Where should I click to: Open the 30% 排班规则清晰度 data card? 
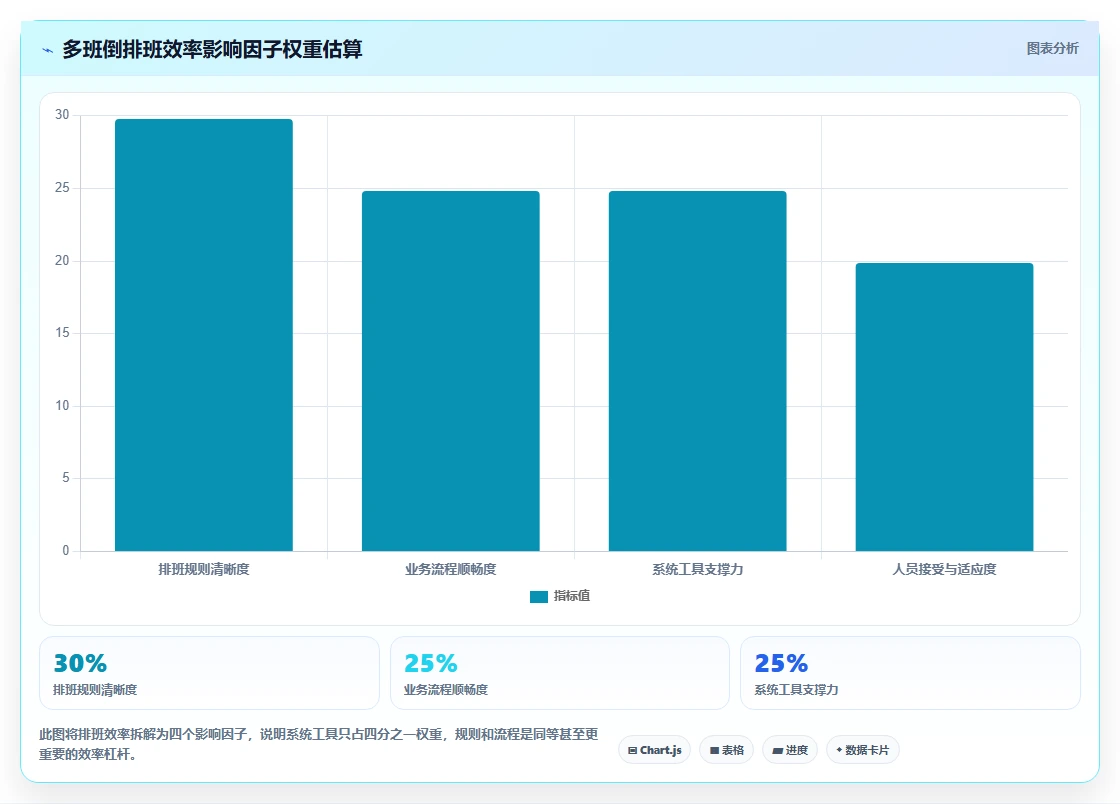pos(209,673)
